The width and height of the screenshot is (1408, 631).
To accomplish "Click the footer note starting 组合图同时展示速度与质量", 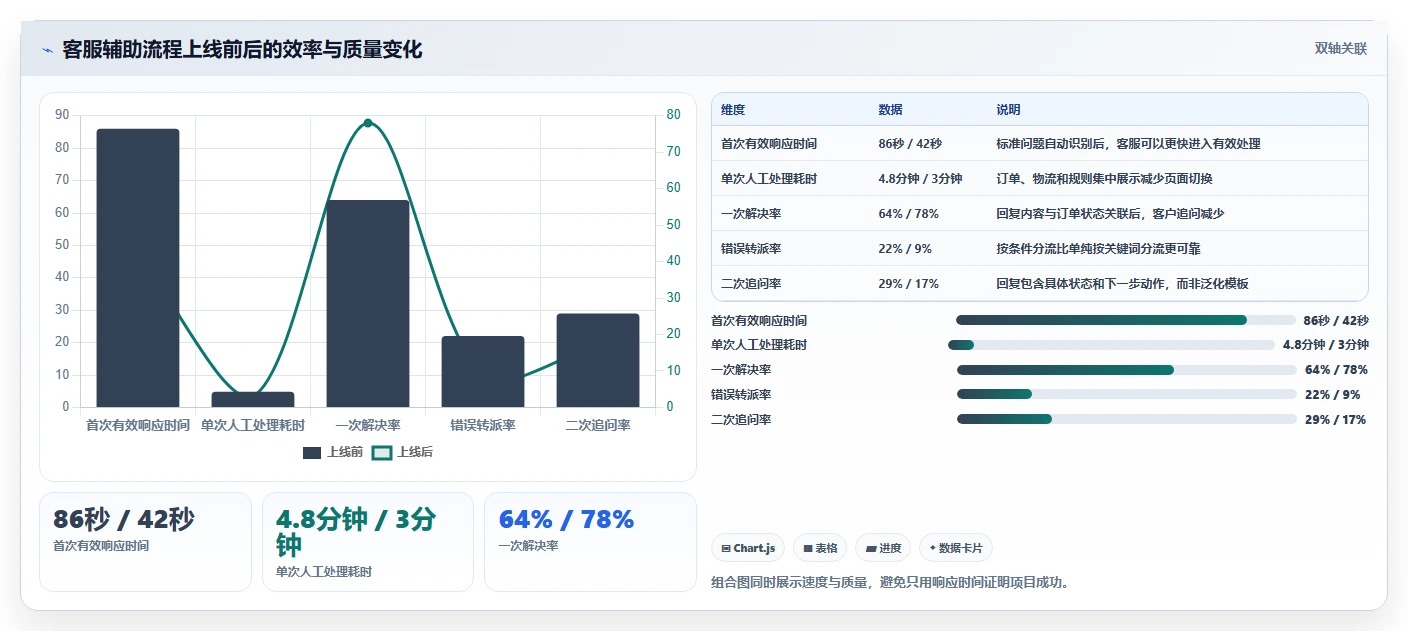I will [890, 582].
